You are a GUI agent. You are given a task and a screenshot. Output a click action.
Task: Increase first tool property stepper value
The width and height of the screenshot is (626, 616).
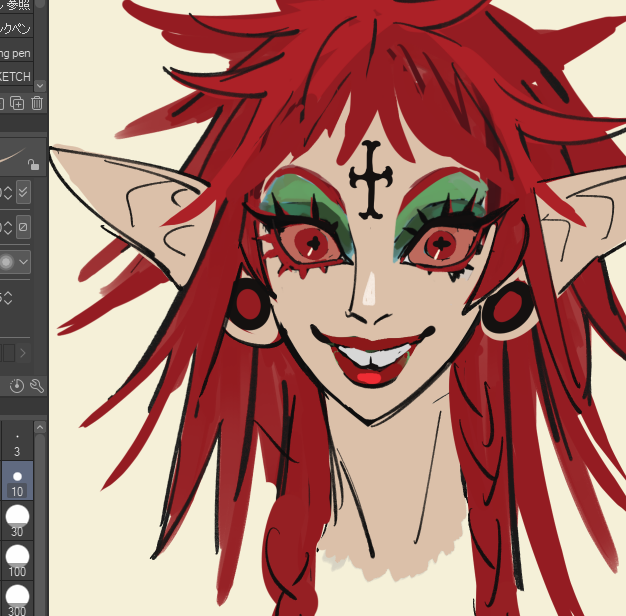[8, 189]
